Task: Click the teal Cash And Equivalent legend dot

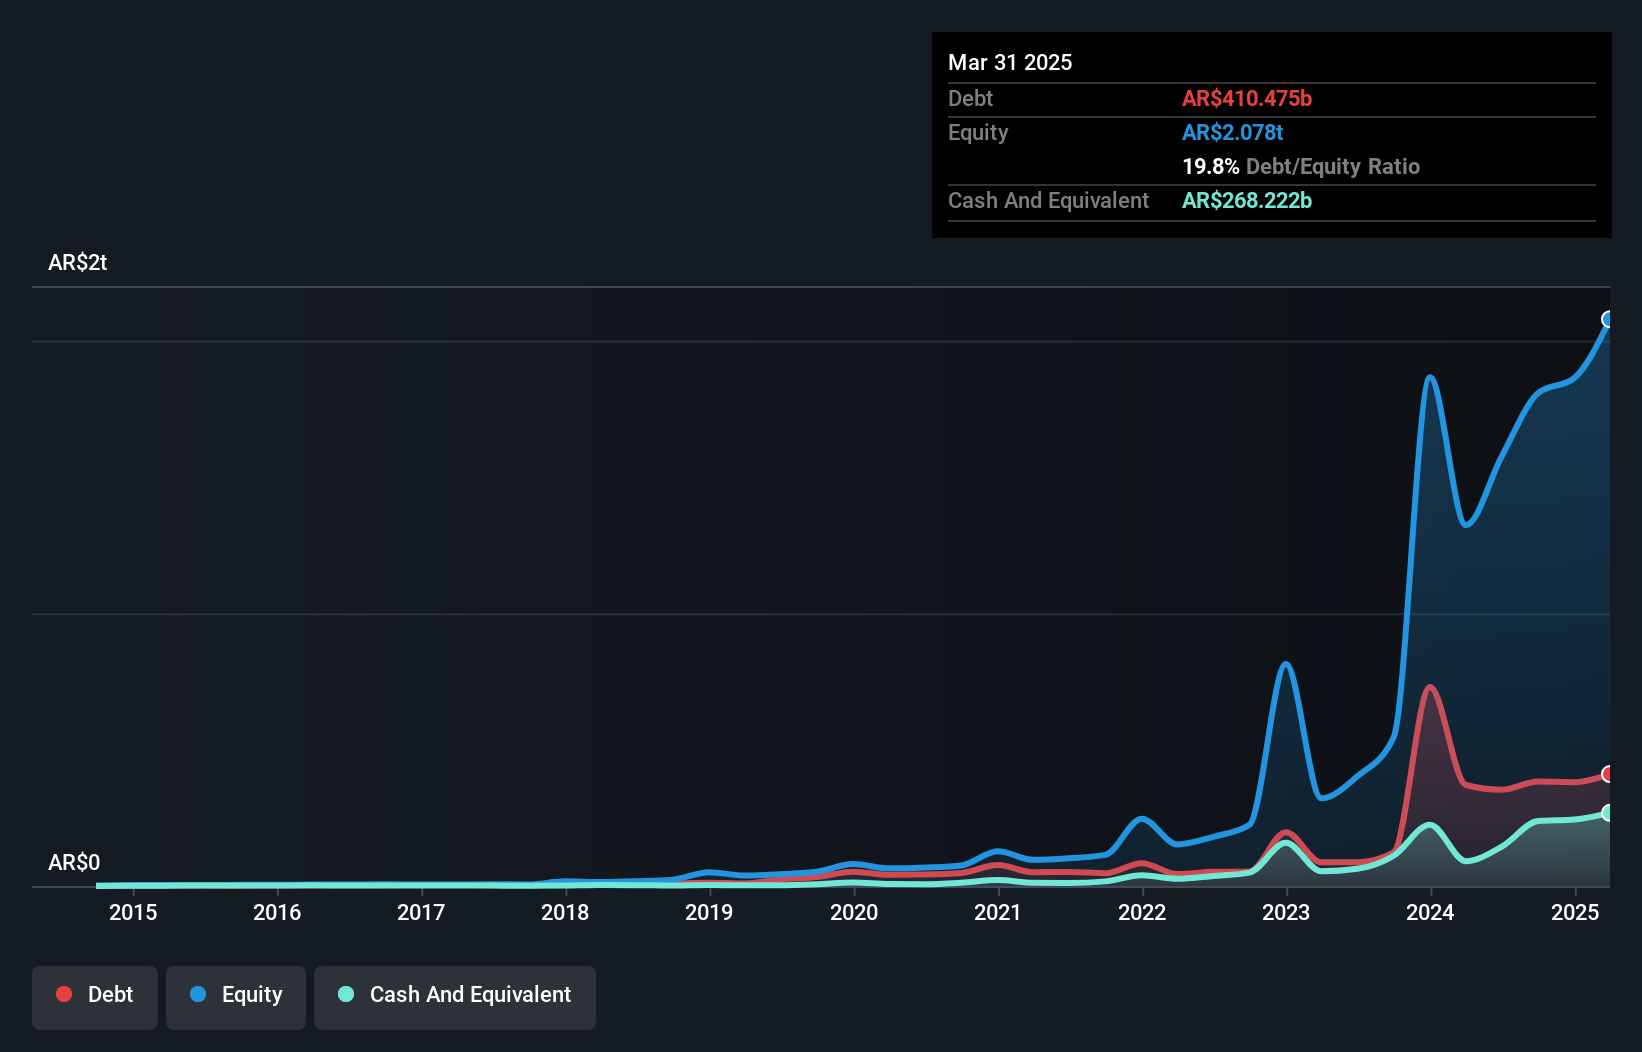Action: pyautogui.click(x=346, y=994)
